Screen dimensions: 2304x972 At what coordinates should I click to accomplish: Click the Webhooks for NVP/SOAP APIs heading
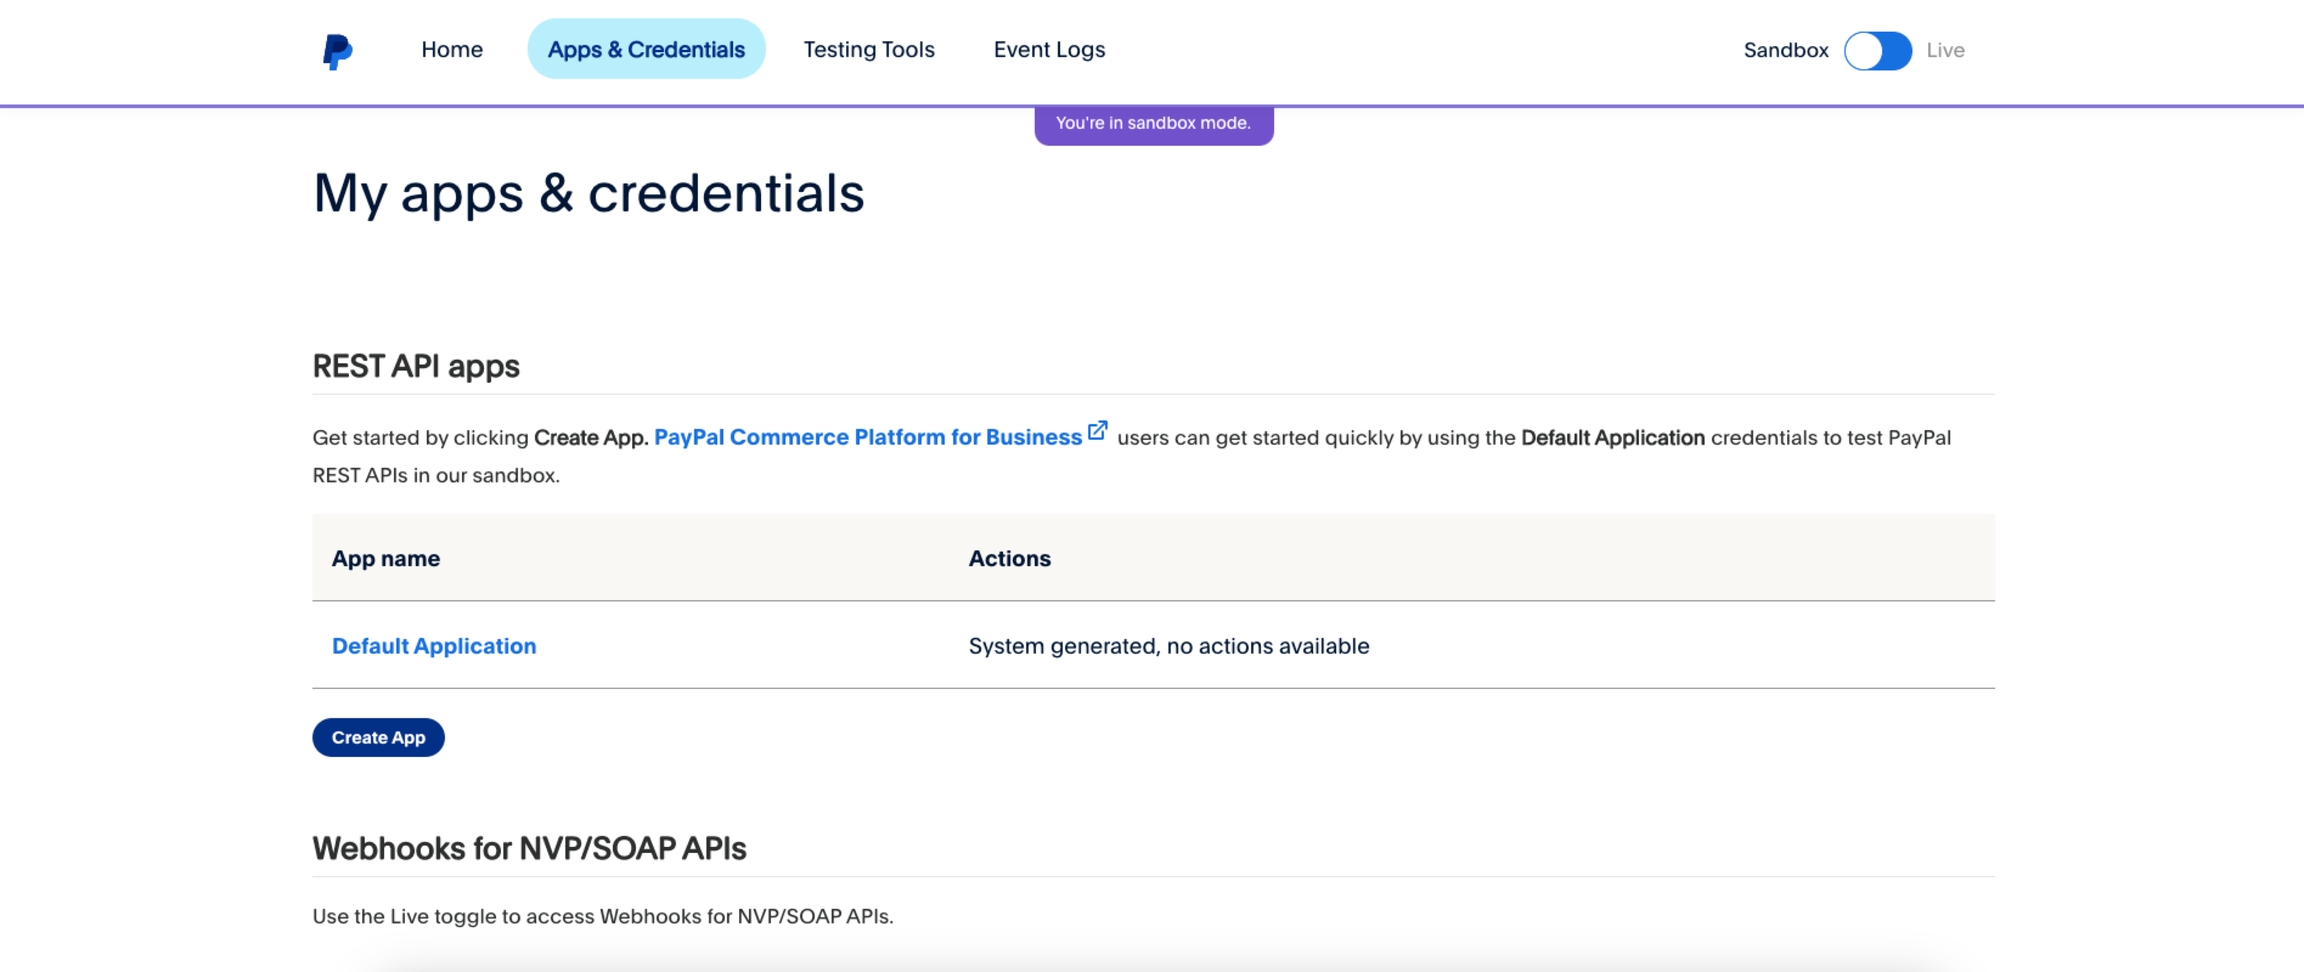coord(529,849)
